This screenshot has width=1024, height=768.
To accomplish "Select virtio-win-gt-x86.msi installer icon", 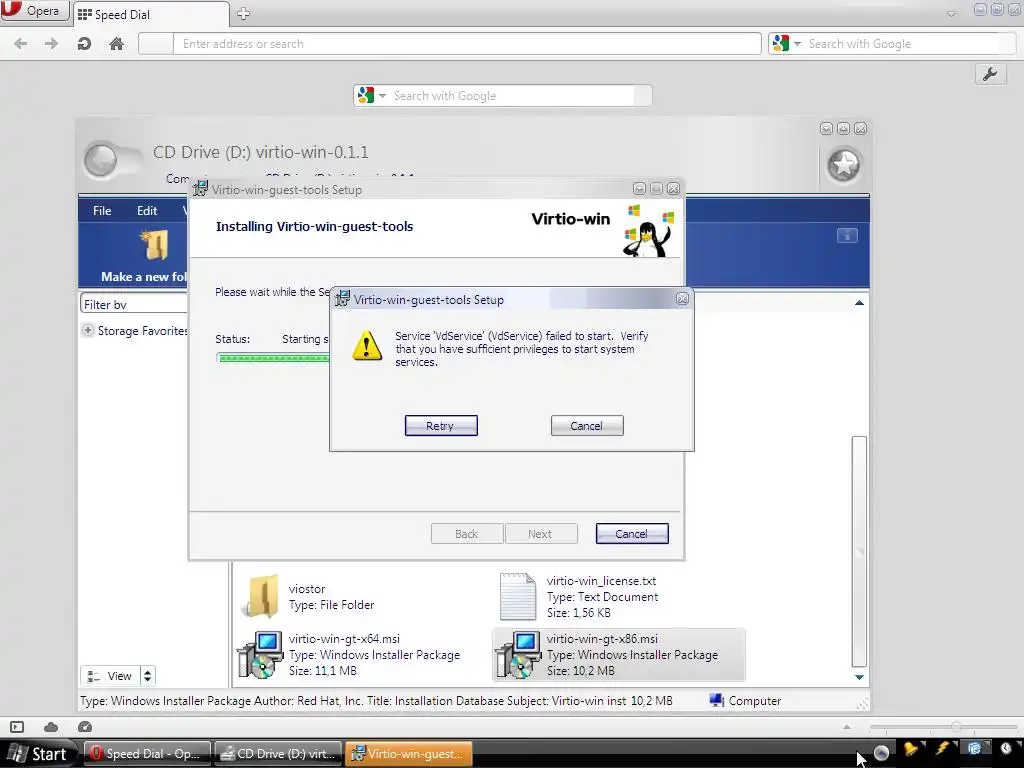I will tap(518, 654).
